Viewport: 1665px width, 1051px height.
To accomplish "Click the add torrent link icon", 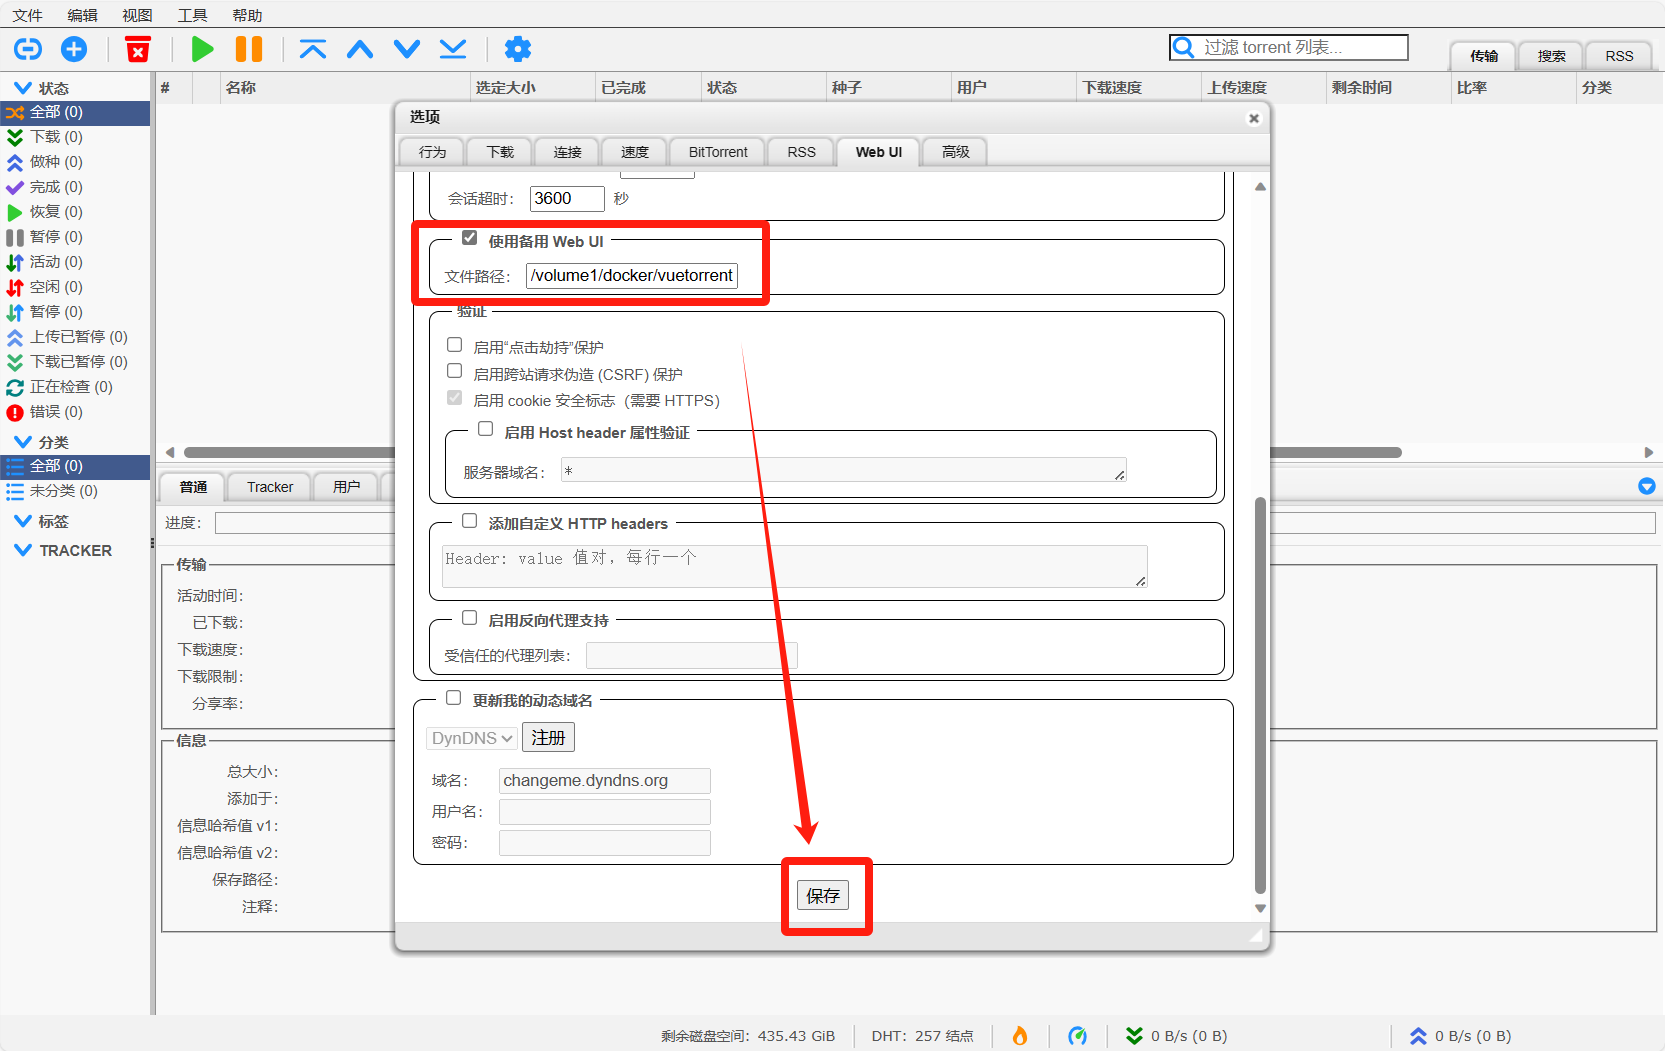I will (x=28, y=49).
